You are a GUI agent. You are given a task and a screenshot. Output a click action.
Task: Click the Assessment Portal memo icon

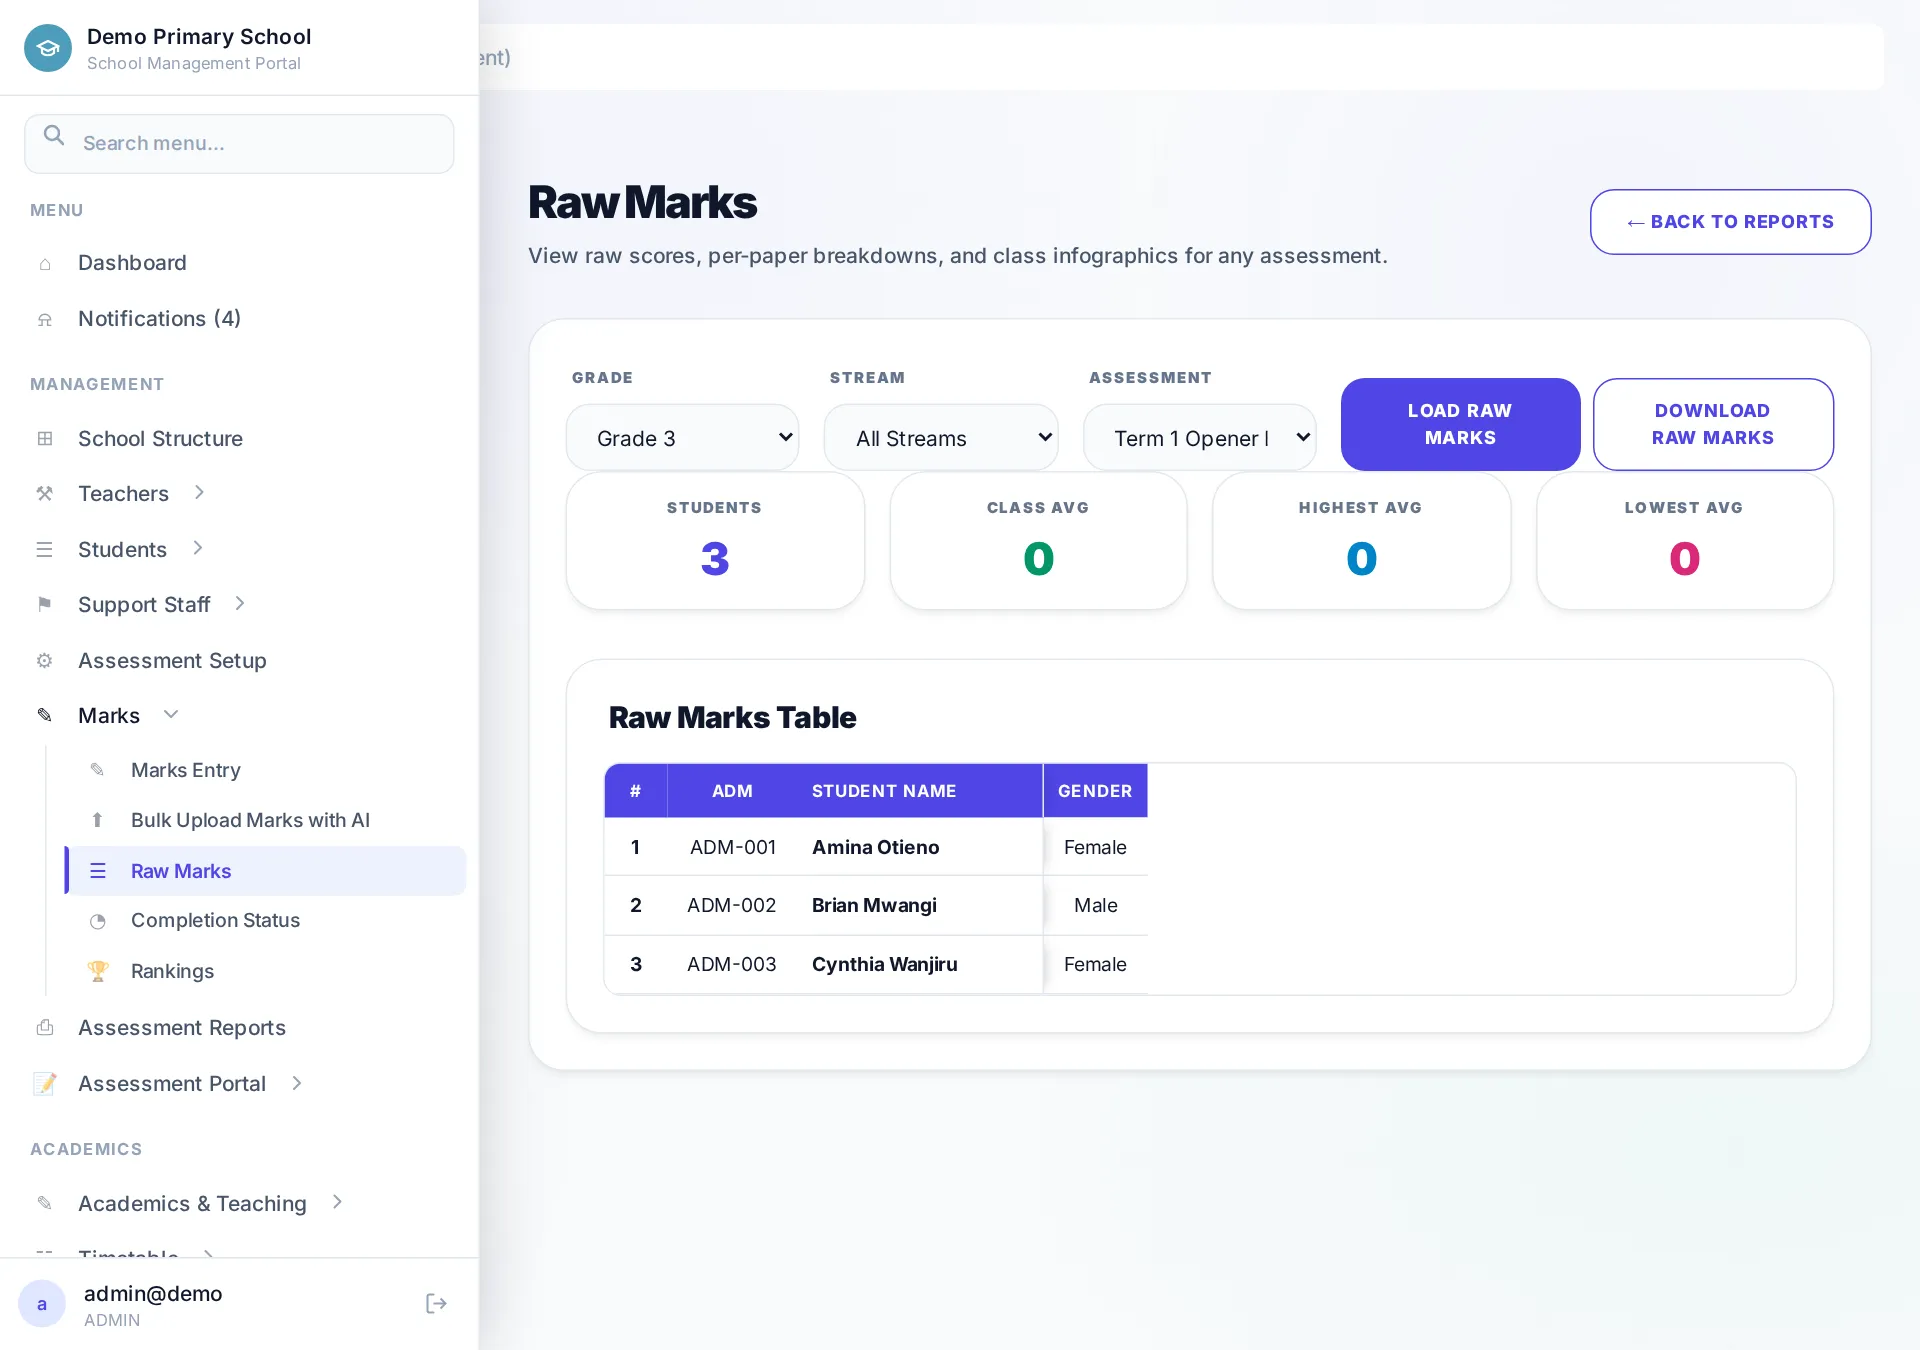[45, 1084]
